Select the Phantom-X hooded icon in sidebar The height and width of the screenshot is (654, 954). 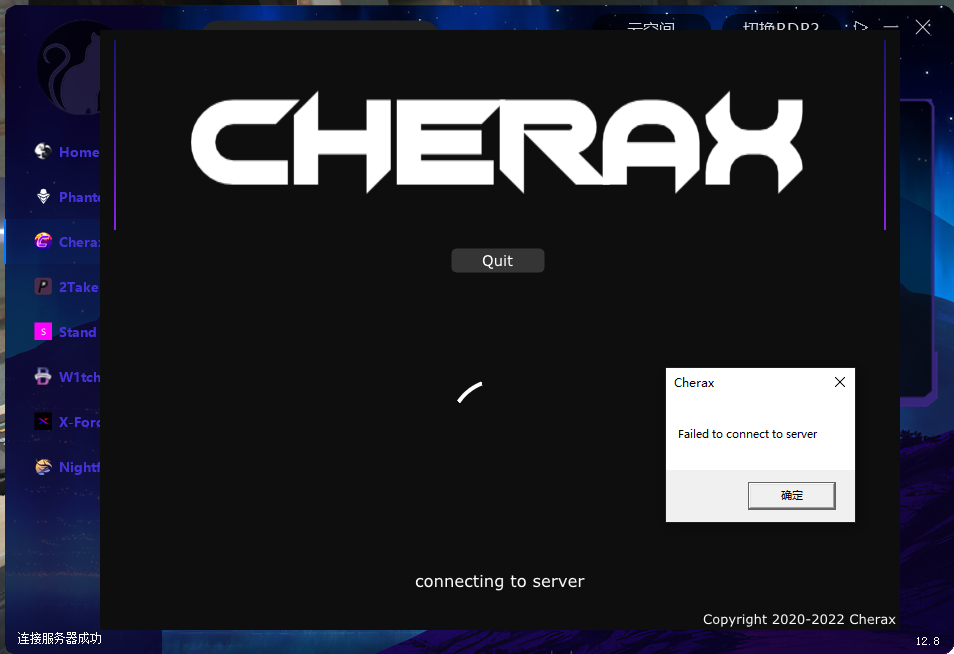point(43,197)
